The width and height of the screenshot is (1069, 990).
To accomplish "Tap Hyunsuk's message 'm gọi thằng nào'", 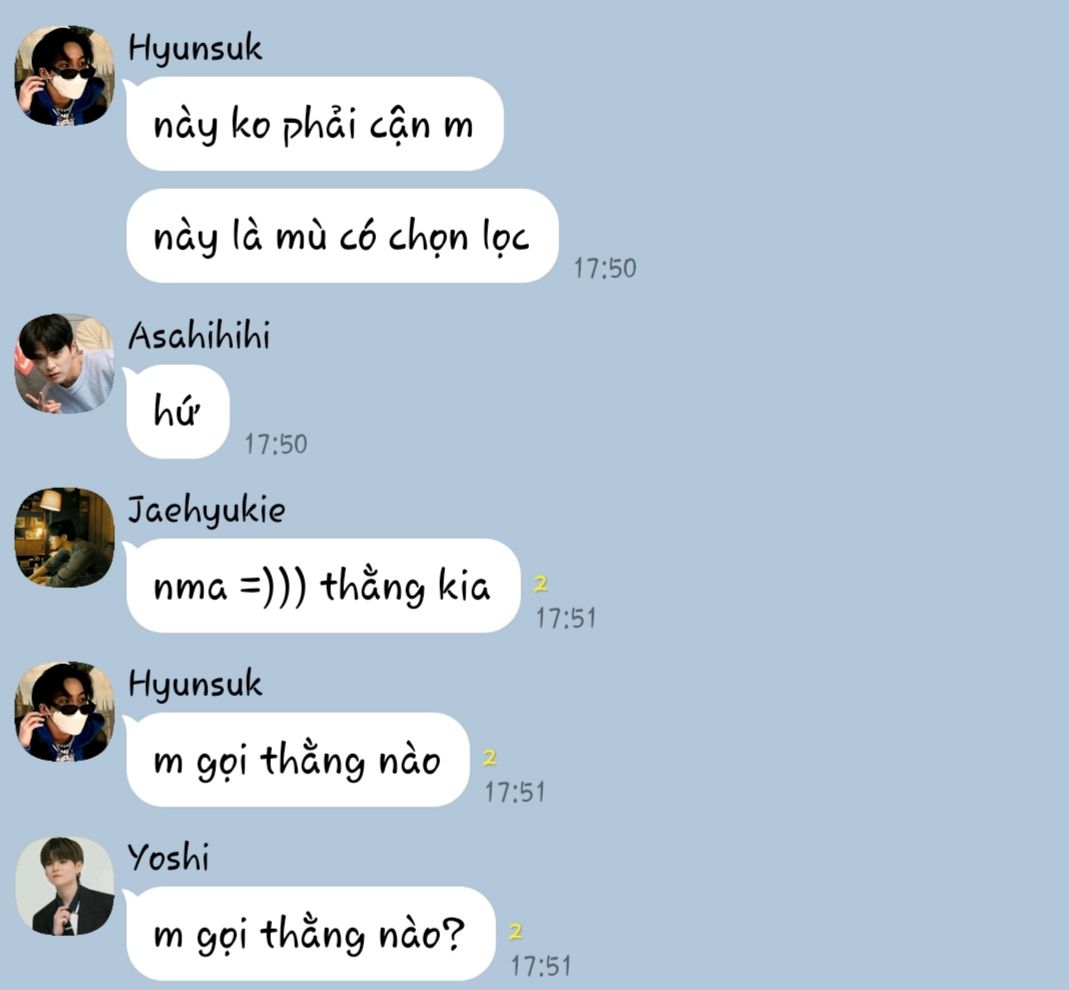I will click(298, 760).
